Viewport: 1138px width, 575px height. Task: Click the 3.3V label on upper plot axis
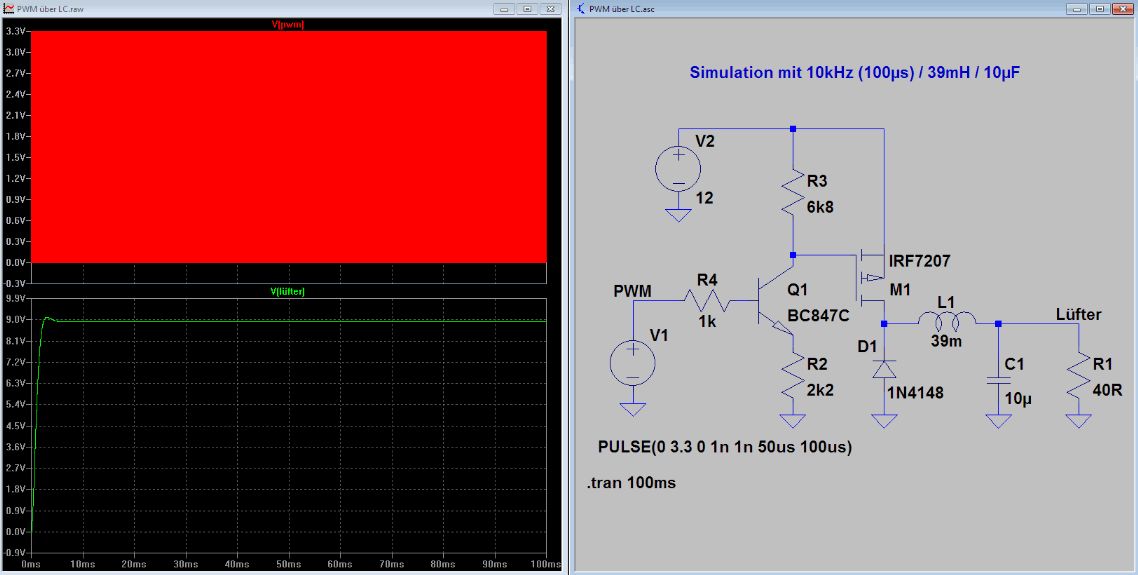16,31
